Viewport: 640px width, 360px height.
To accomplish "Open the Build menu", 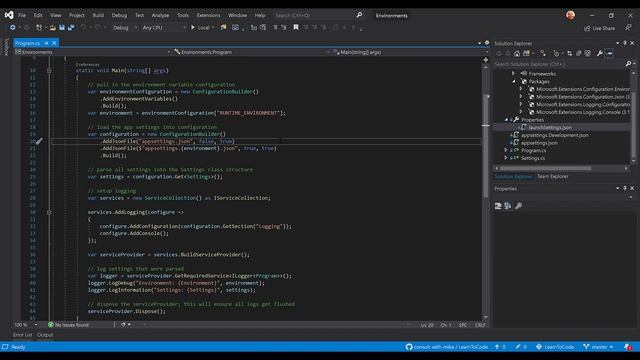I will pyautogui.click(x=98, y=15).
